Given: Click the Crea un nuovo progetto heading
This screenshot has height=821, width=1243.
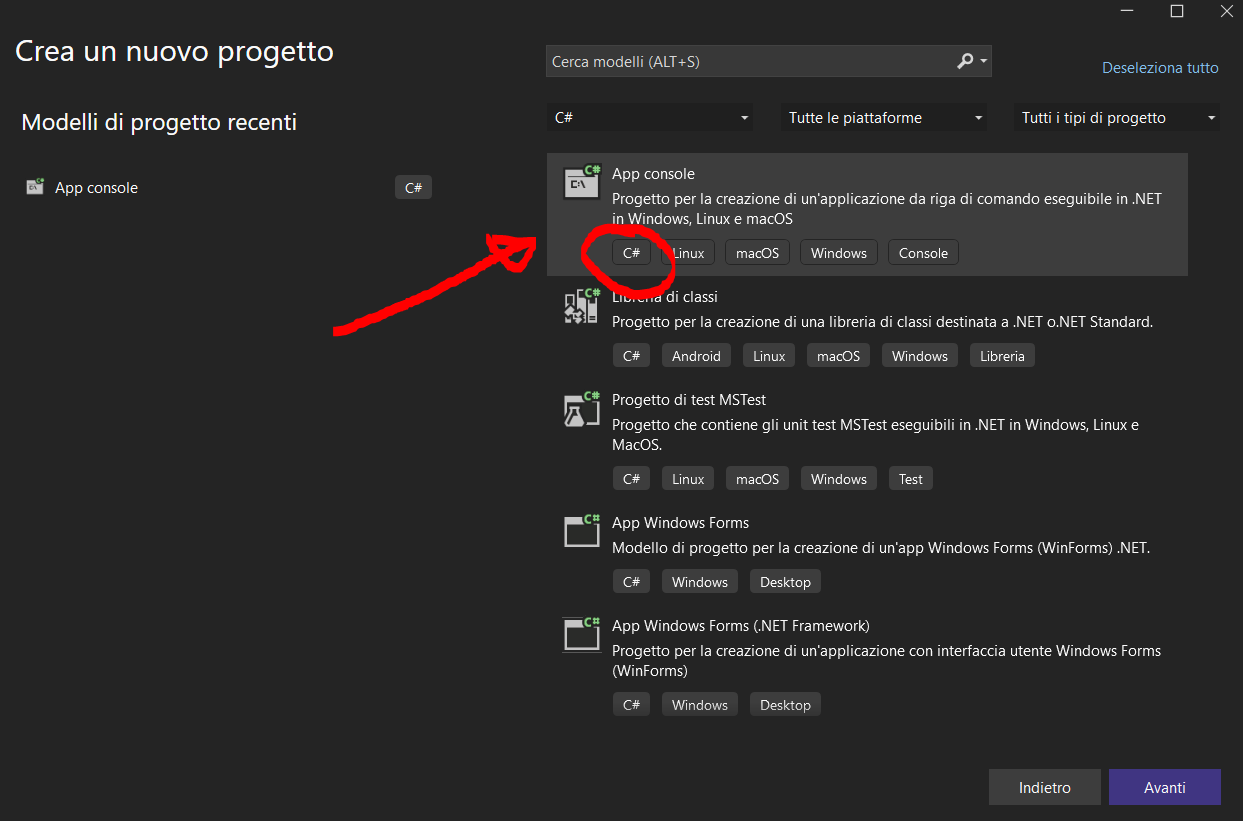Looking at the screenshot, I should click(174, 51).
